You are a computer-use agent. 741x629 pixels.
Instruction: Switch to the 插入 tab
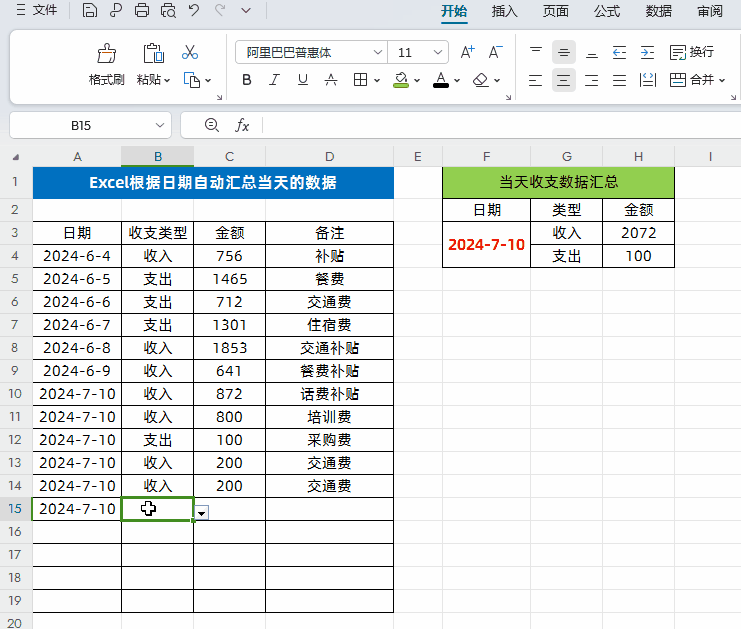coord(505,11)
